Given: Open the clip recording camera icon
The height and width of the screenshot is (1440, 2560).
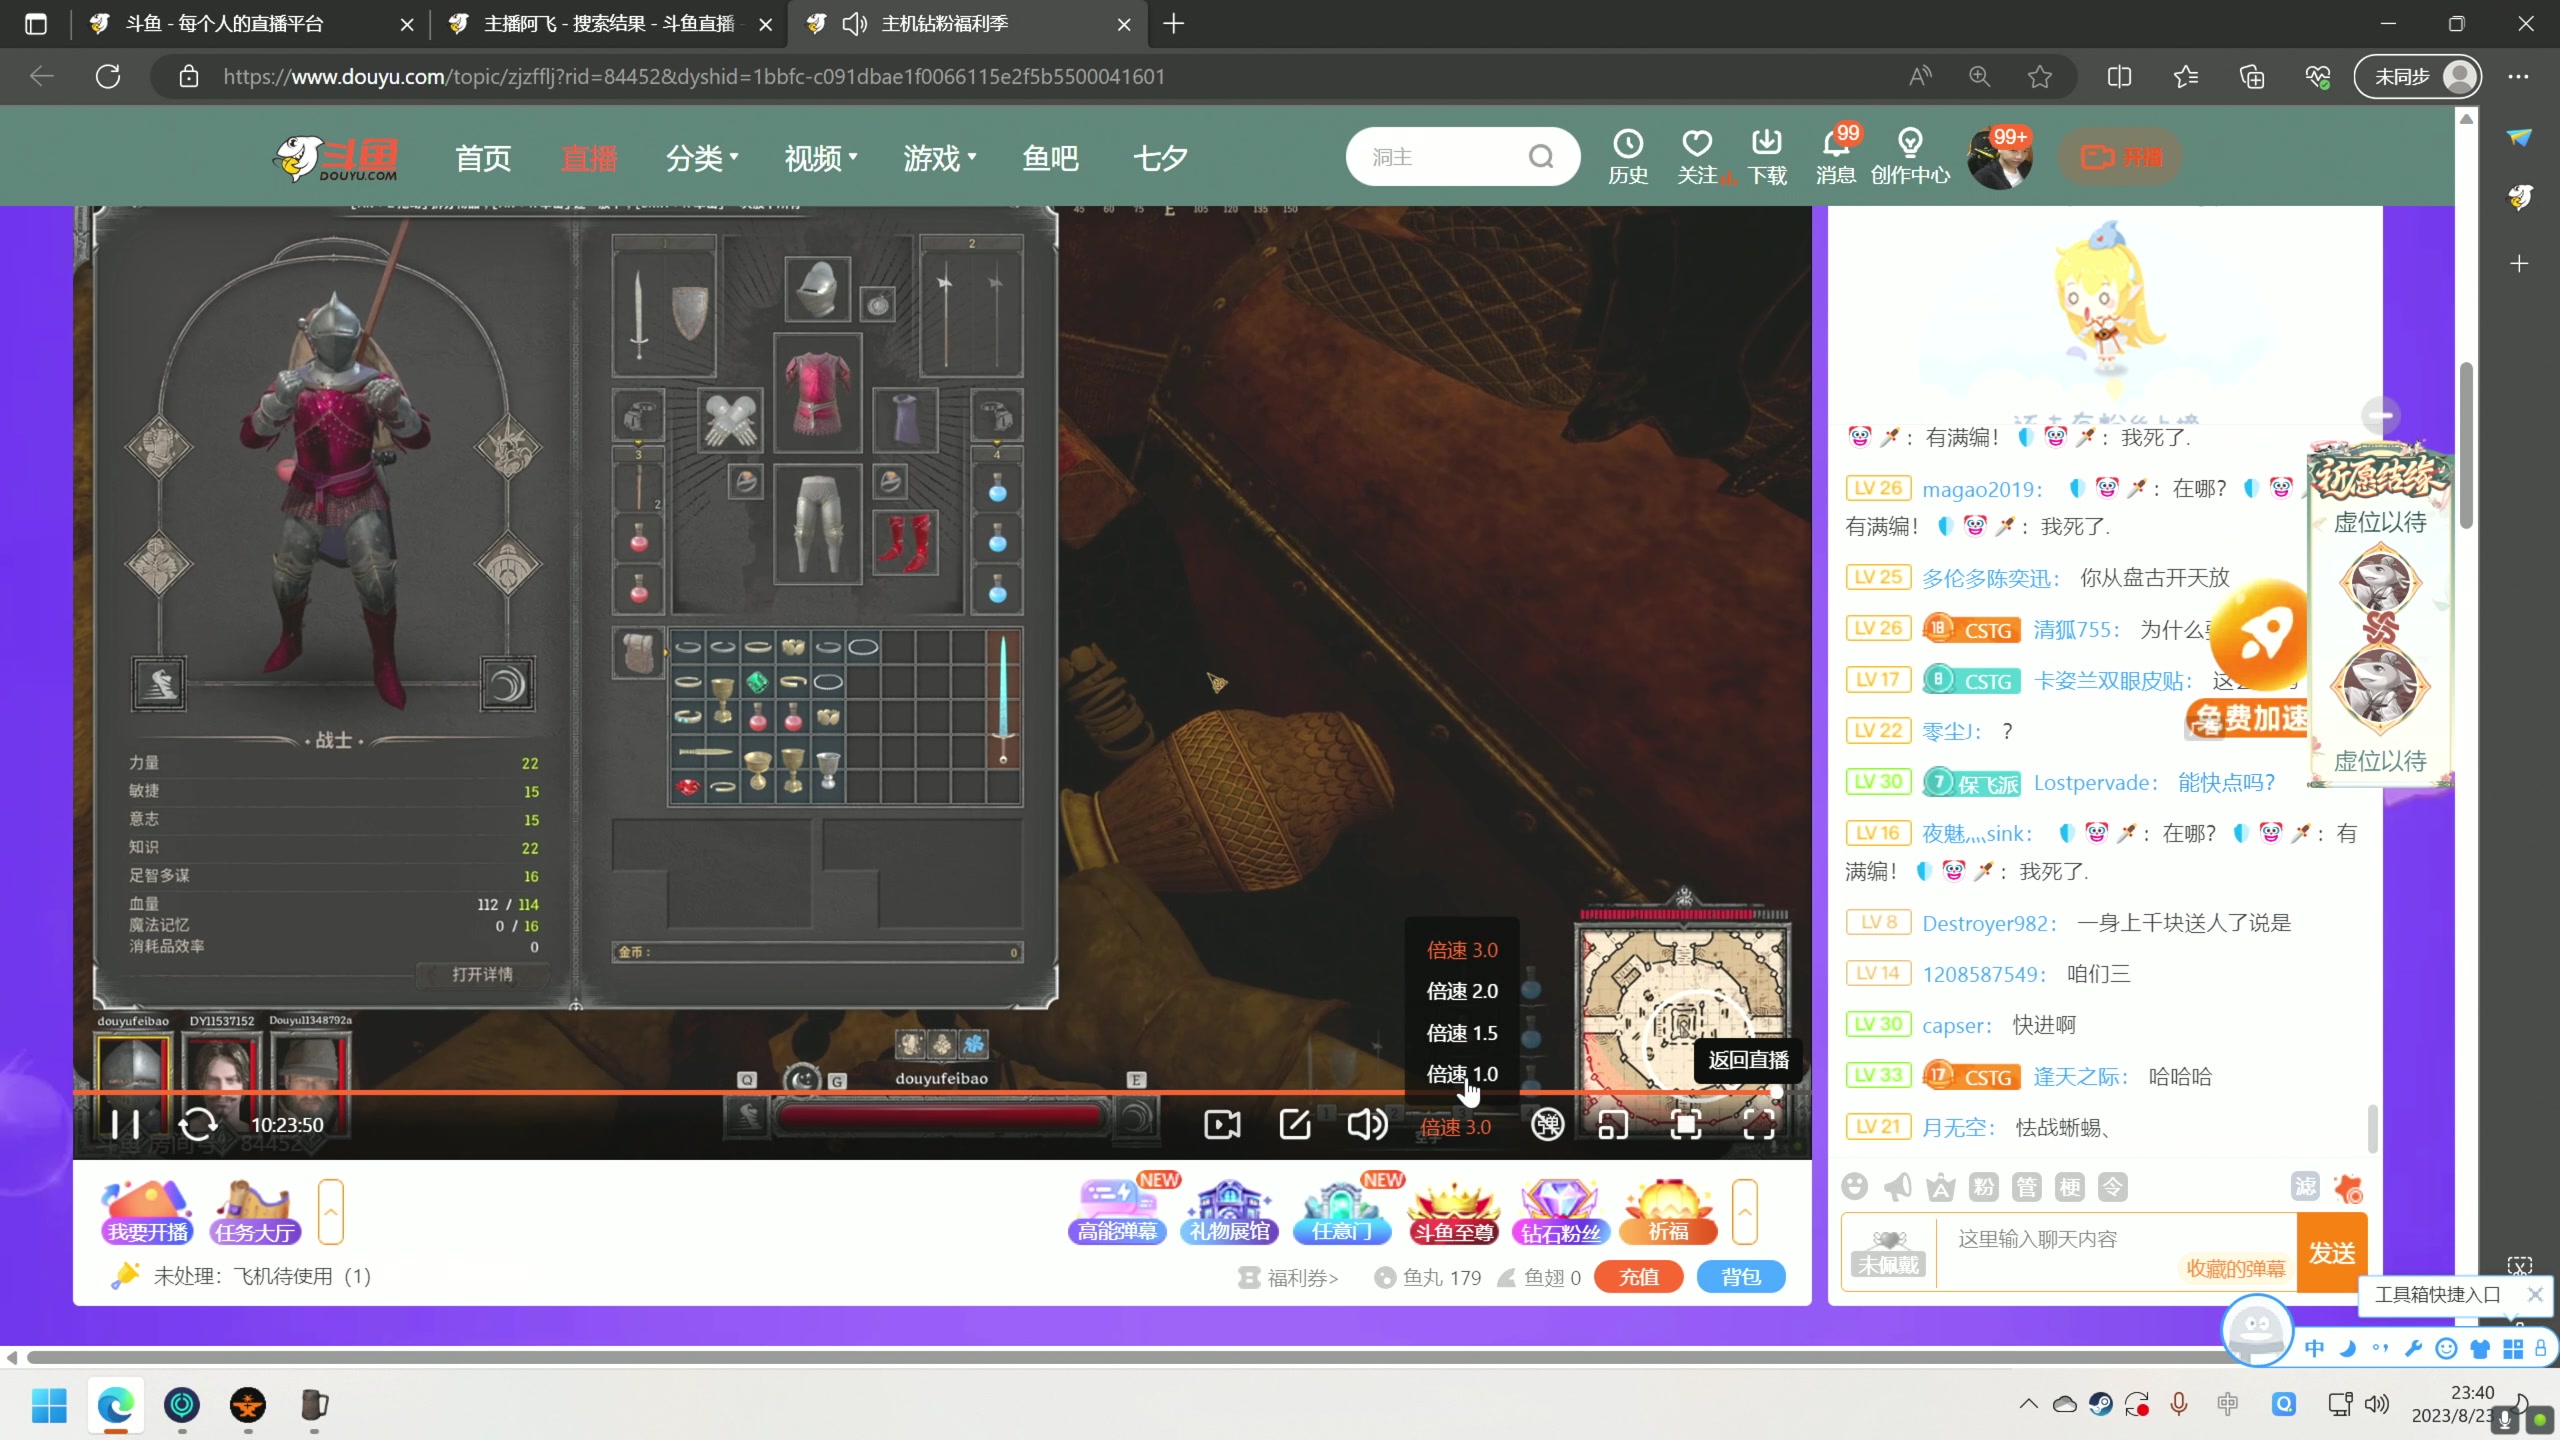Looking at the screenshot, I should (1222, 1125).
